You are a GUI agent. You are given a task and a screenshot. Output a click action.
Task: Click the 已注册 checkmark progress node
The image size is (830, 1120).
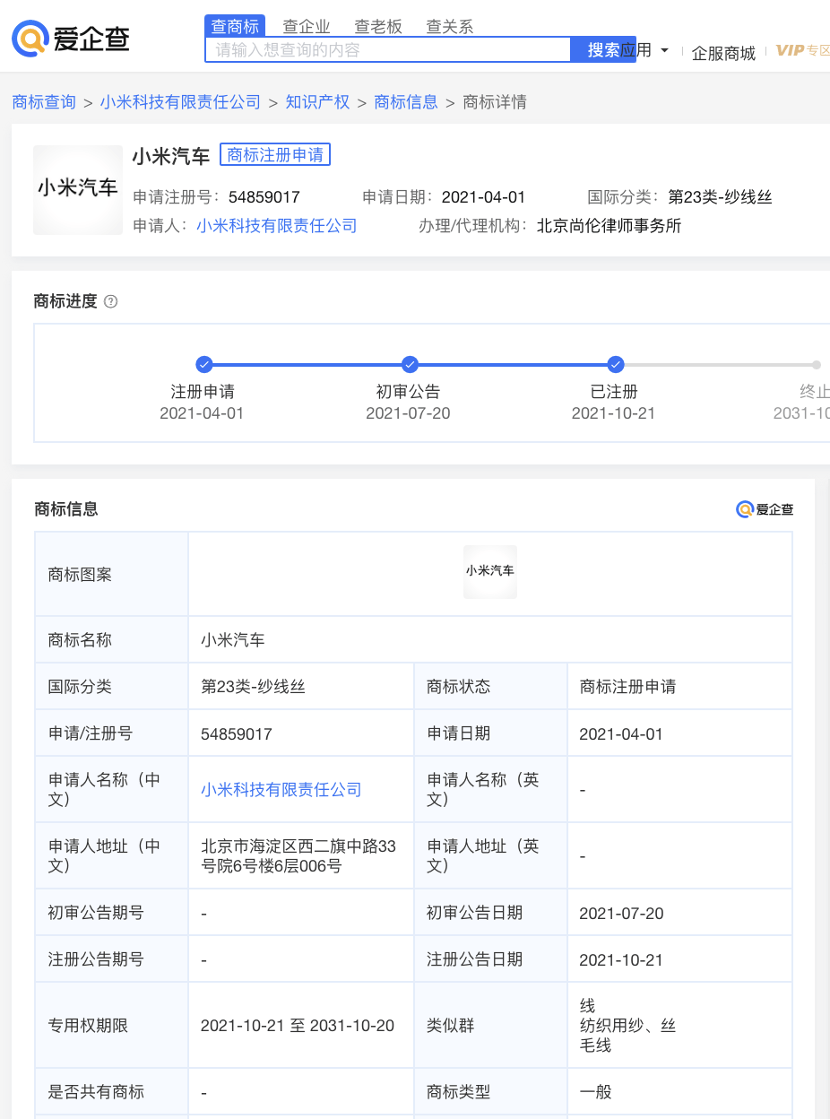616,365
